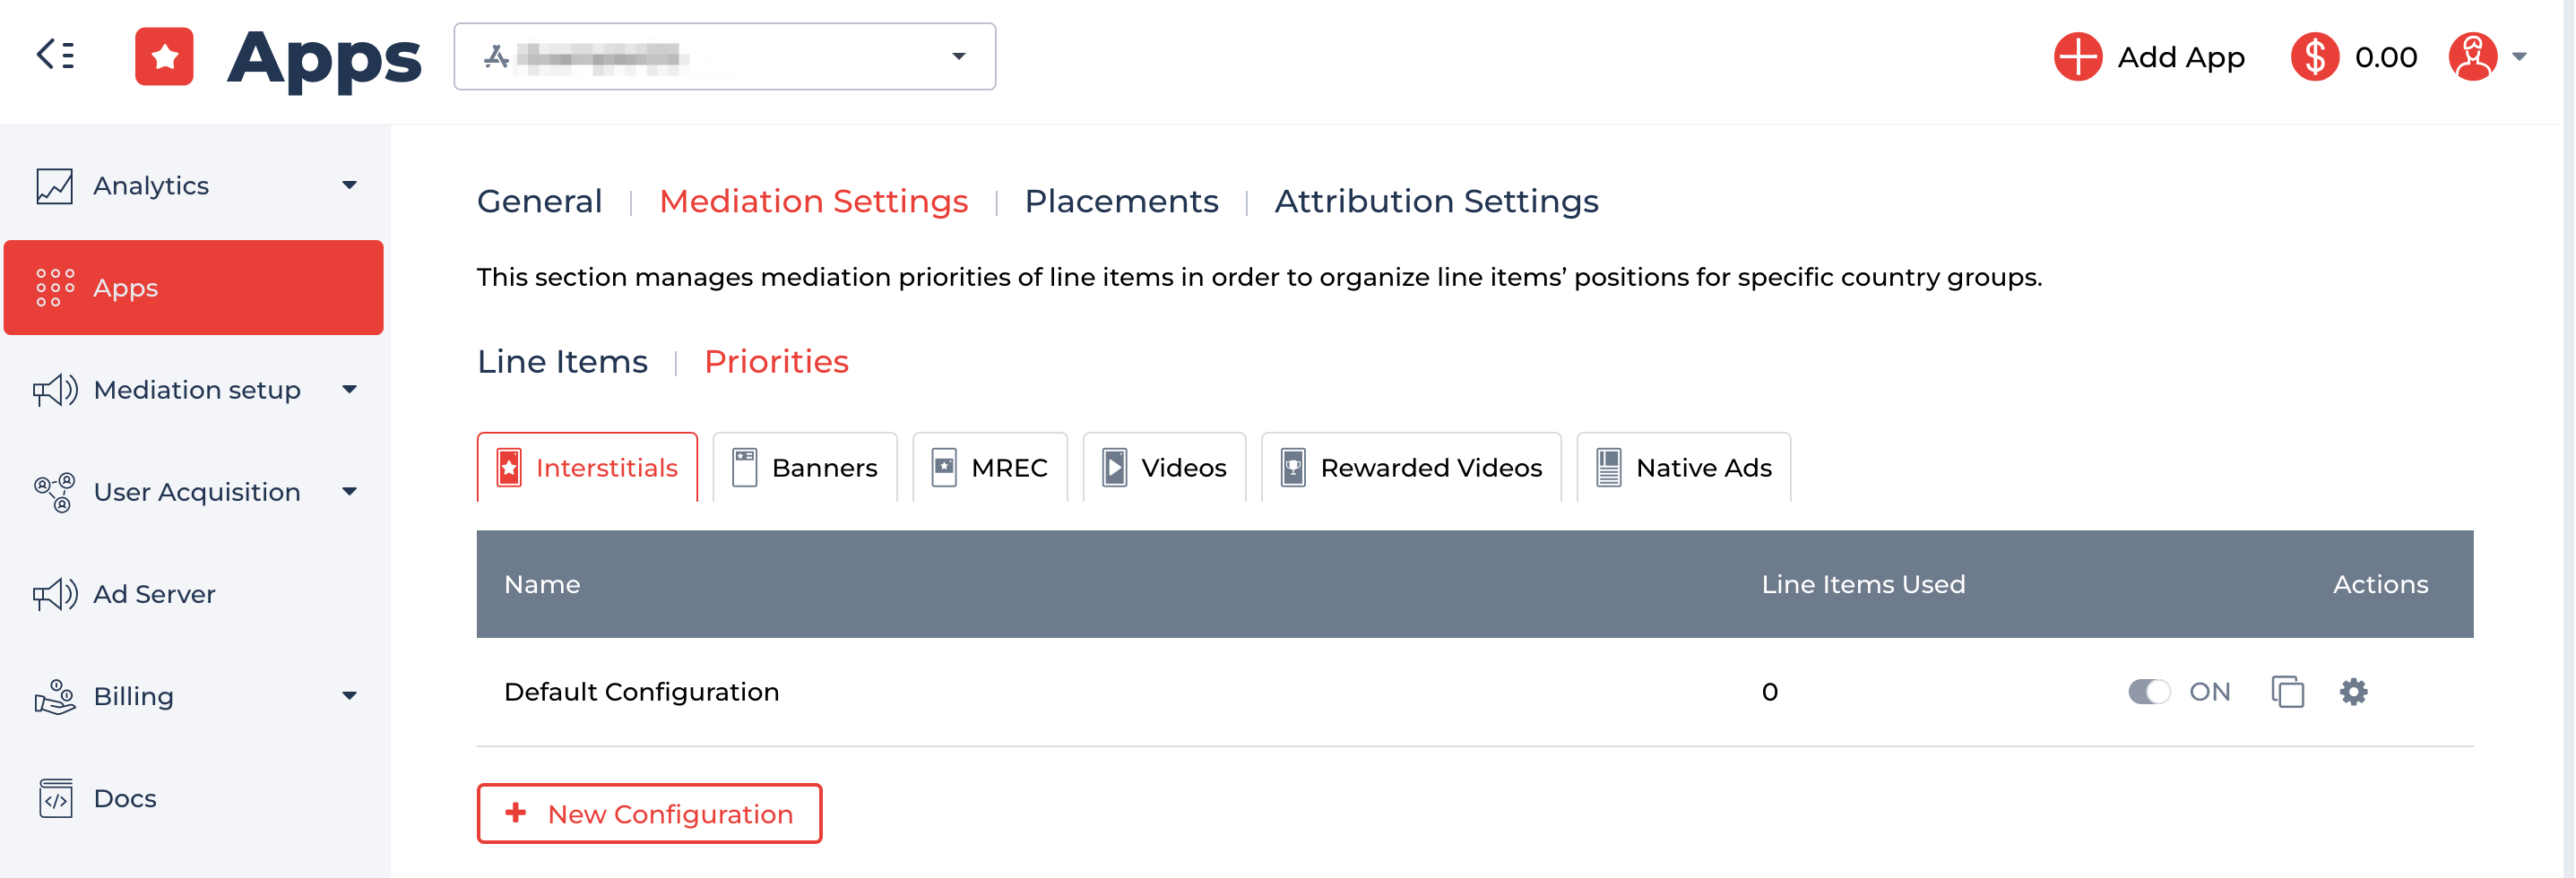Screen dimensions: 2576x878
Task: Switch to the Native Ads tab
Action: click(1683, 468)
